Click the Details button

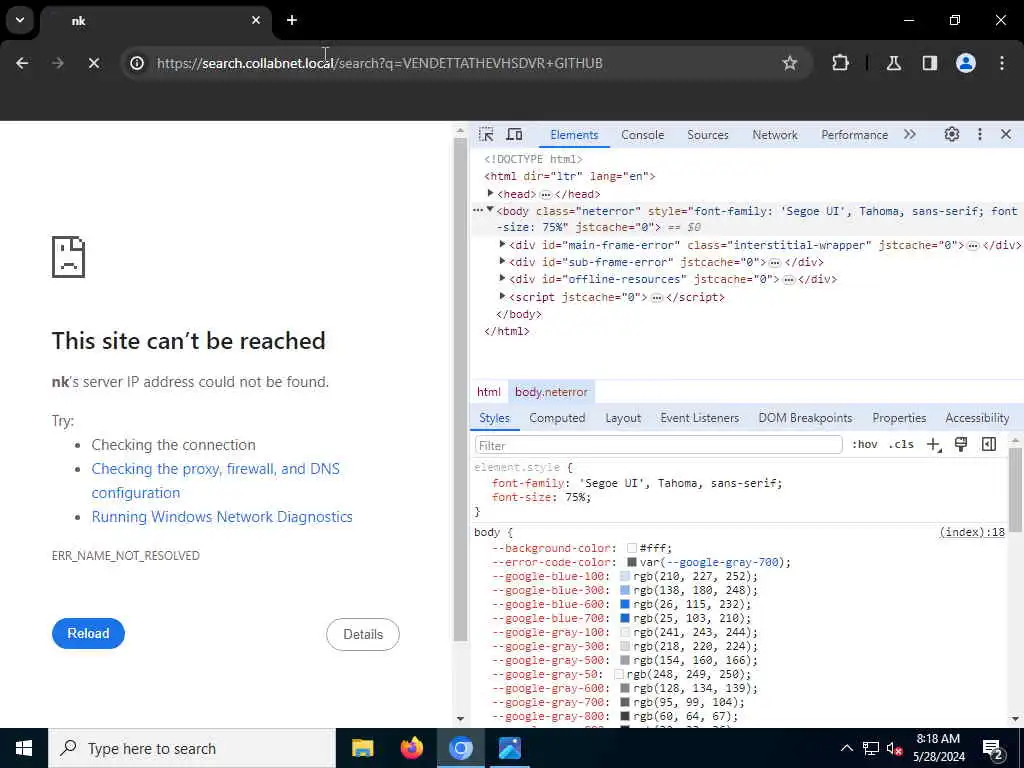[363, 634]
